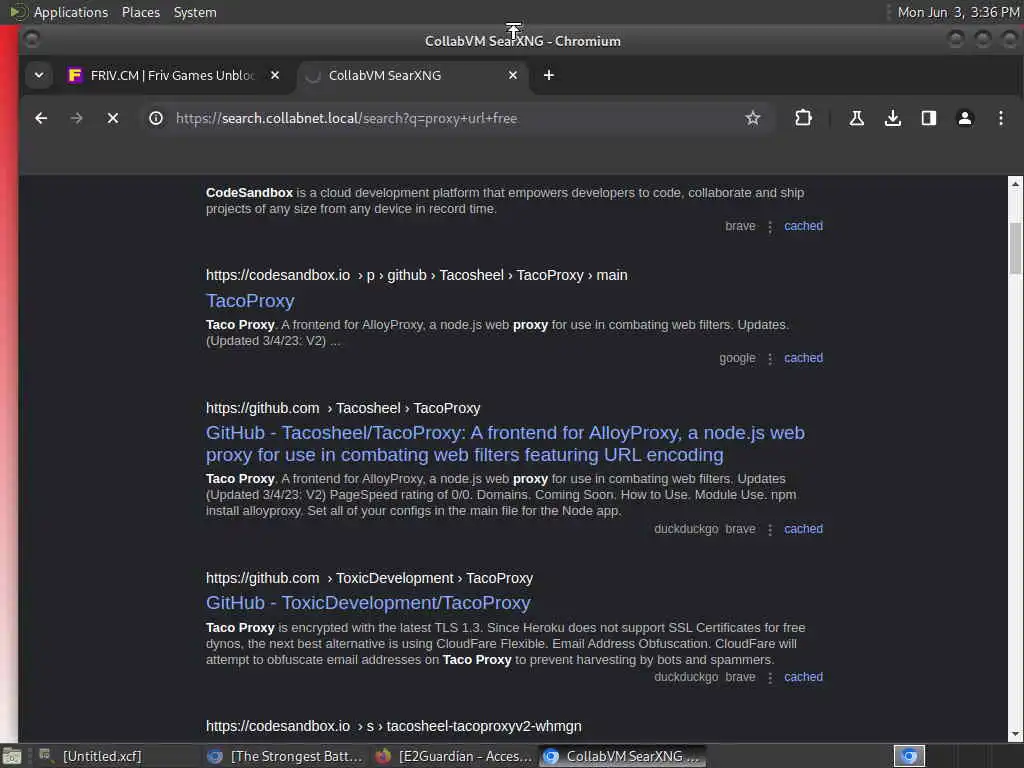
Task: Click https://github.com Tacosheel TacoProxy URL
Action: (343, 408)
